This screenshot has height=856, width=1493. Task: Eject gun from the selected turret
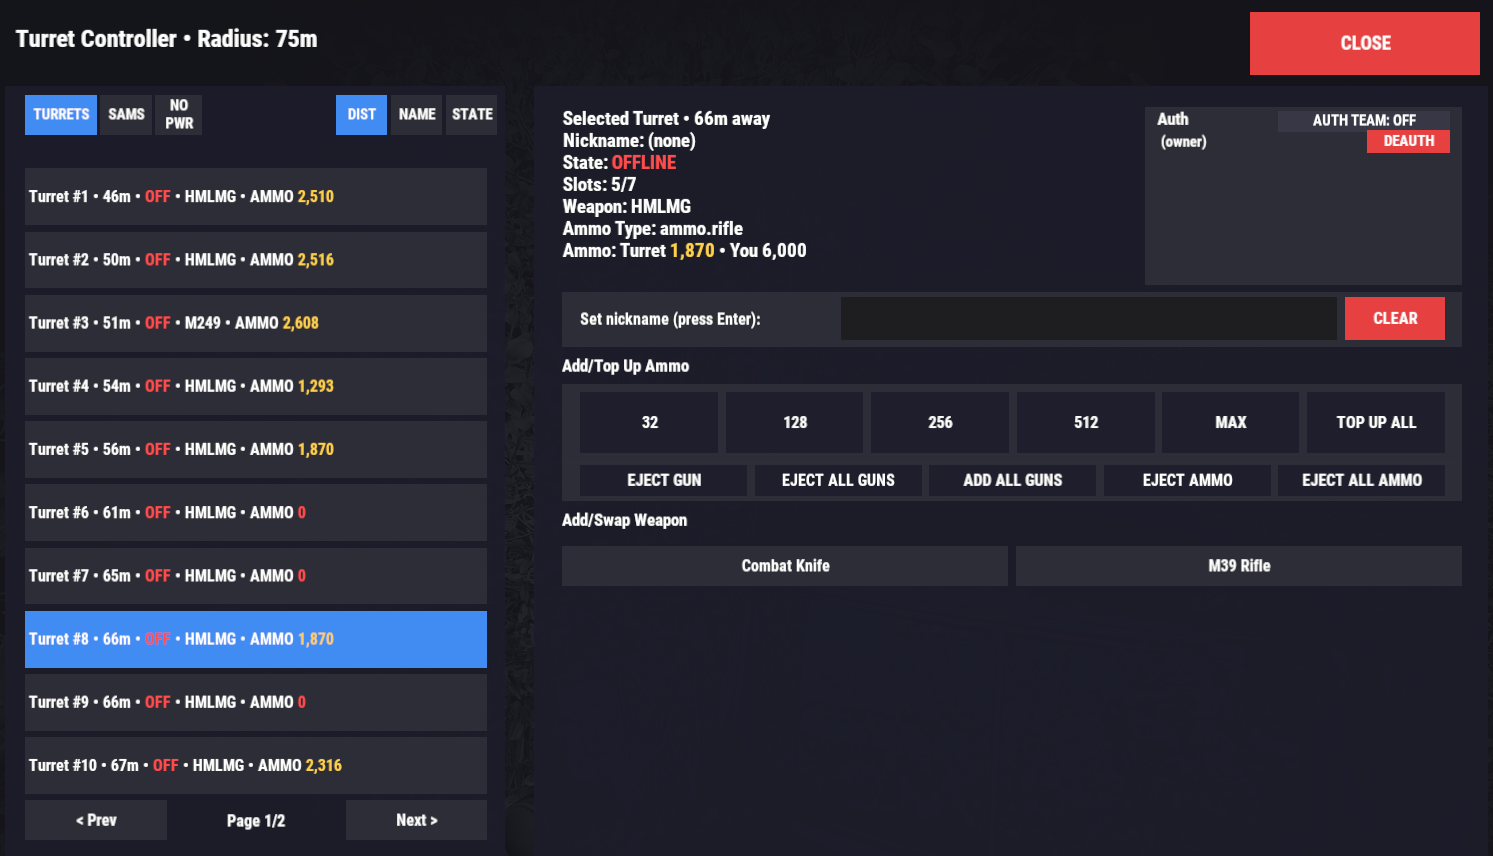pyautogui.click(x=663, y=481)
